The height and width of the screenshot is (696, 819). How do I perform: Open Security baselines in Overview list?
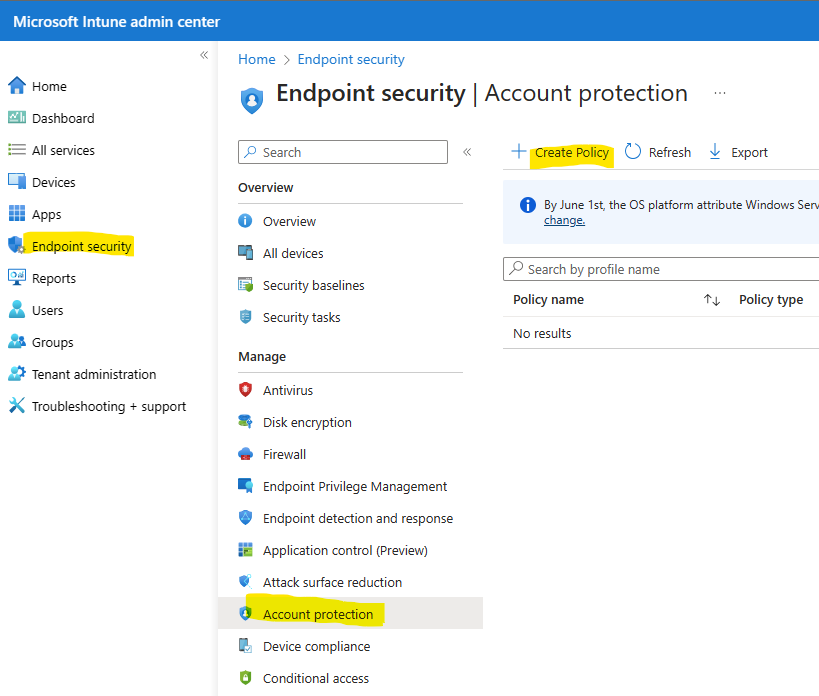[x=313, y=286]
